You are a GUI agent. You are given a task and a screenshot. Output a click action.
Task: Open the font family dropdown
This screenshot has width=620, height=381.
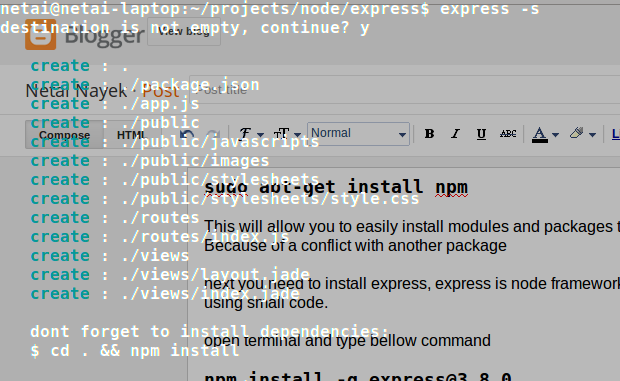(251, 134)
